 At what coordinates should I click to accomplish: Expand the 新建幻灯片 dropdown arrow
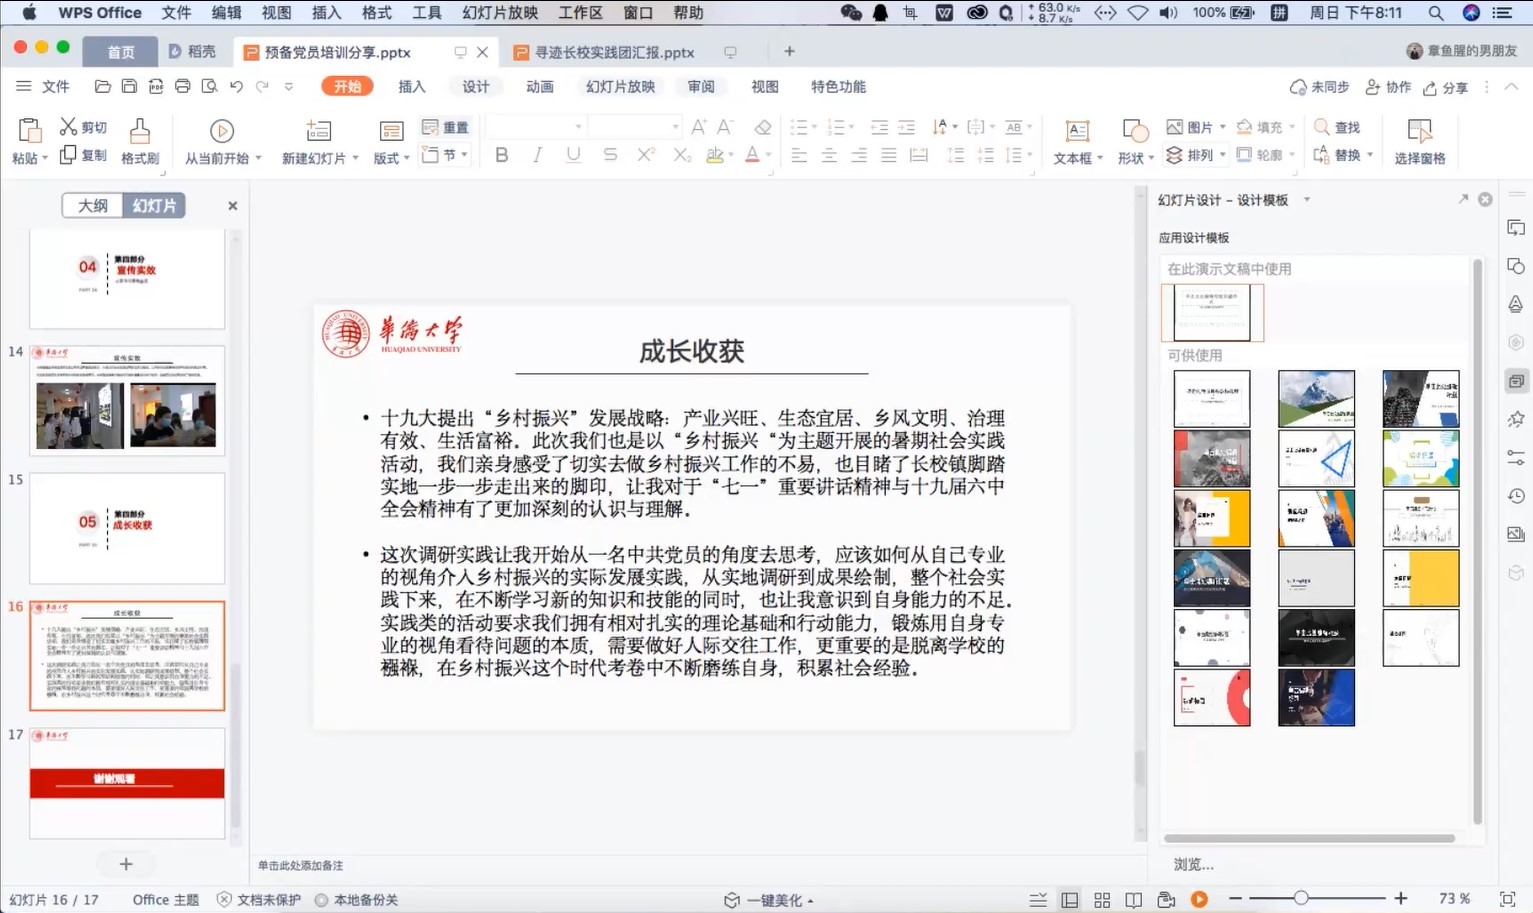tap(355, 158)
